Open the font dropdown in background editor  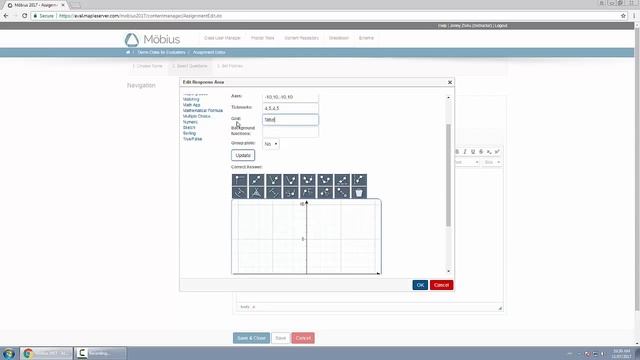tap(467, 162)
